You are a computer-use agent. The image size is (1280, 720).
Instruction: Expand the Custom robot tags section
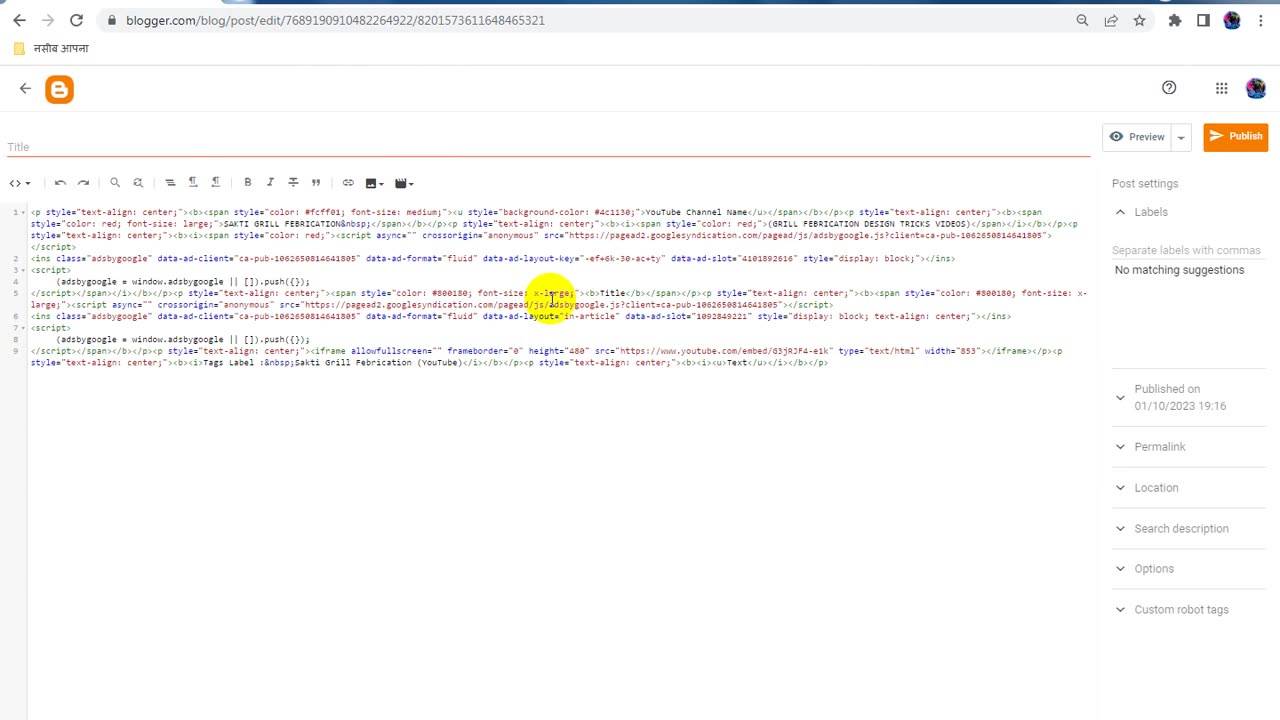pyautogui.click(x=1120, y=610)
